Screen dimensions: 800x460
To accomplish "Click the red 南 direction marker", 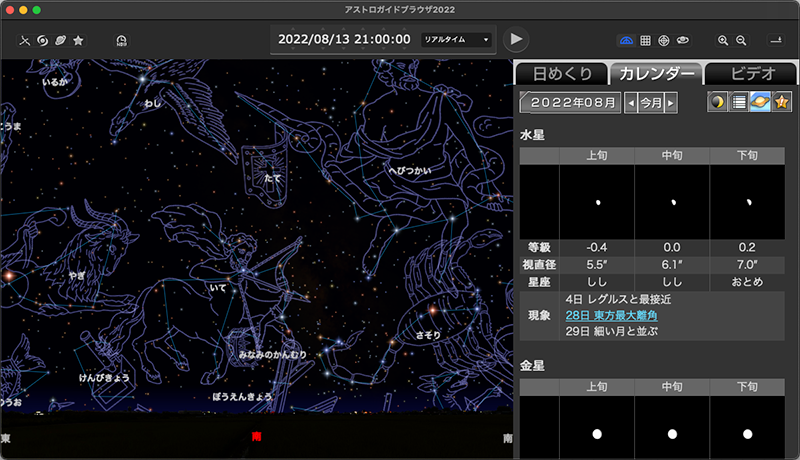I will (x=256, y=436).
